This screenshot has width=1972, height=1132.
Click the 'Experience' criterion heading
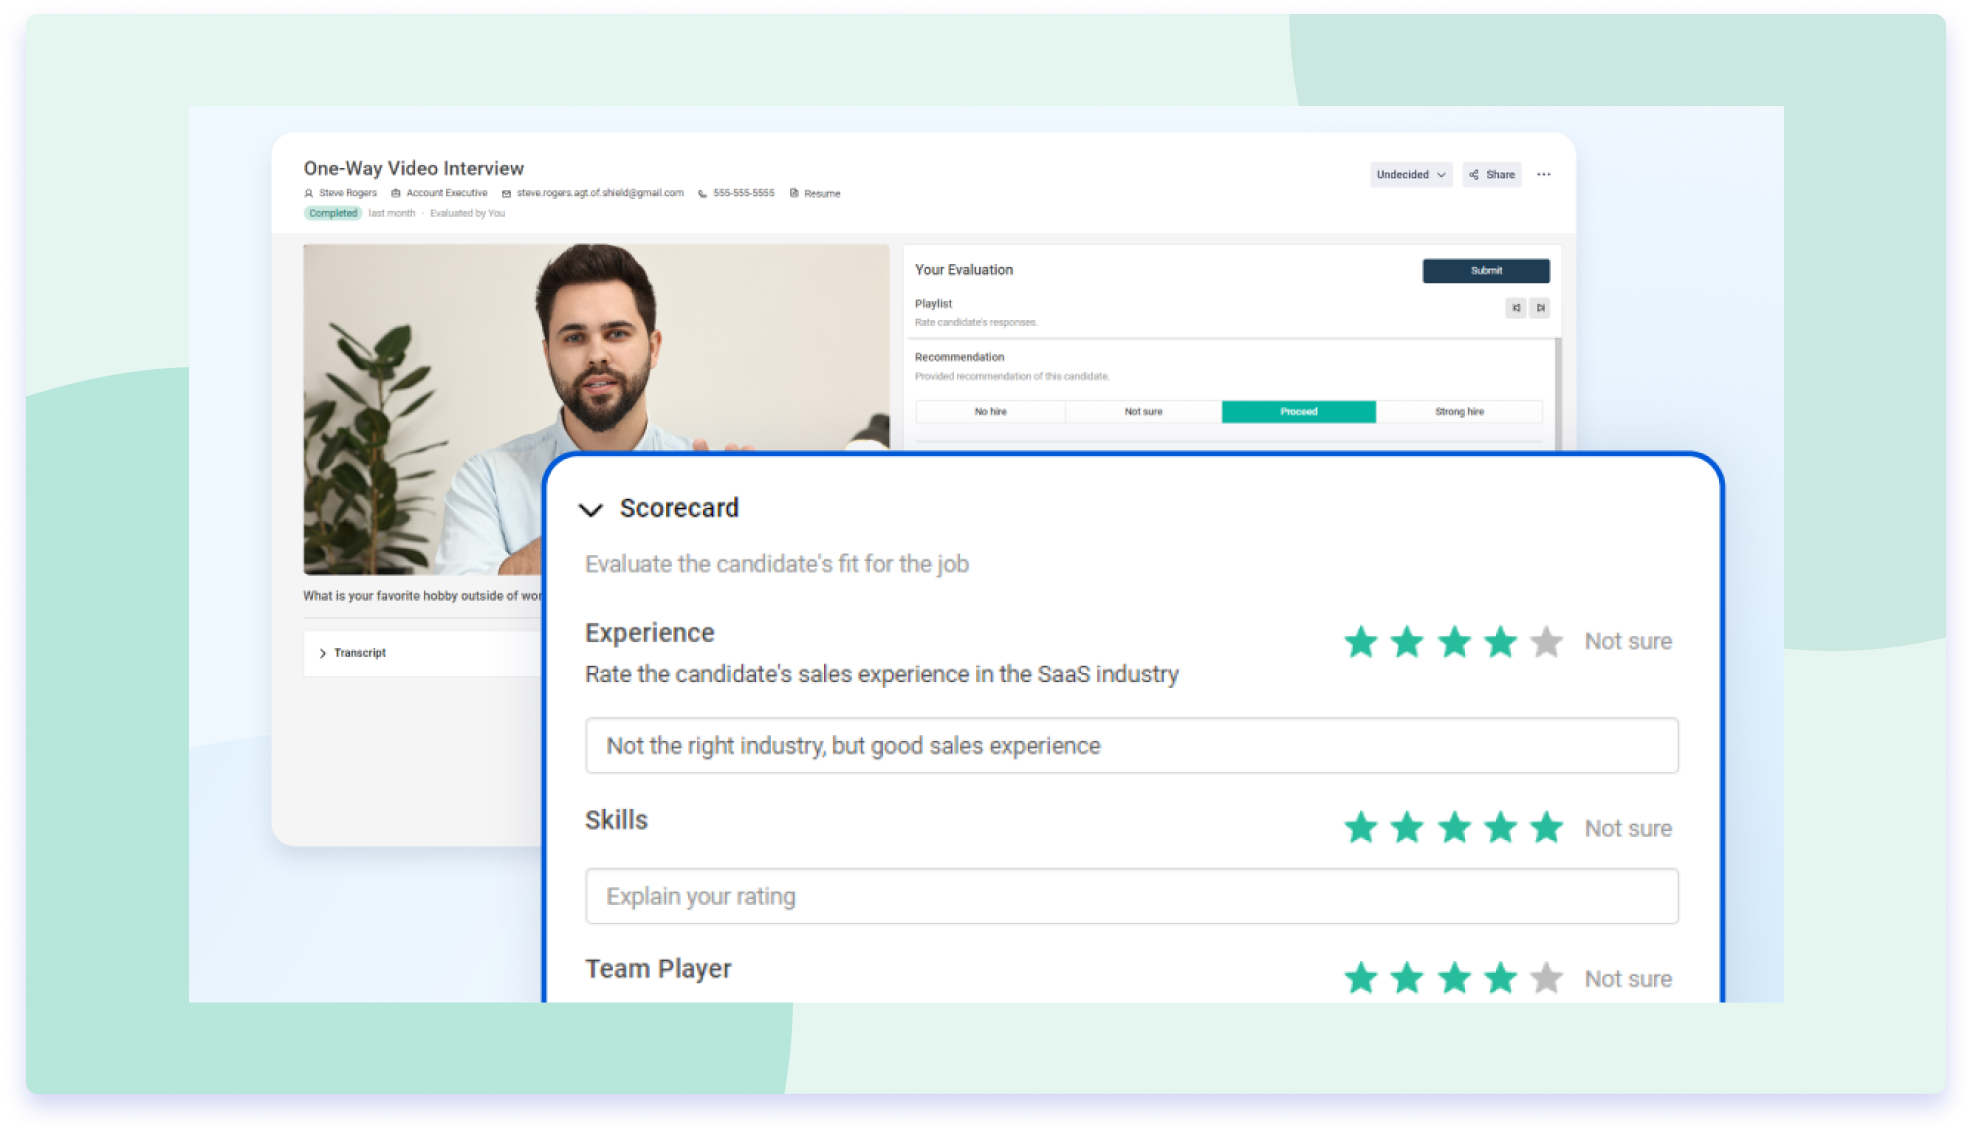coord(650,633)
